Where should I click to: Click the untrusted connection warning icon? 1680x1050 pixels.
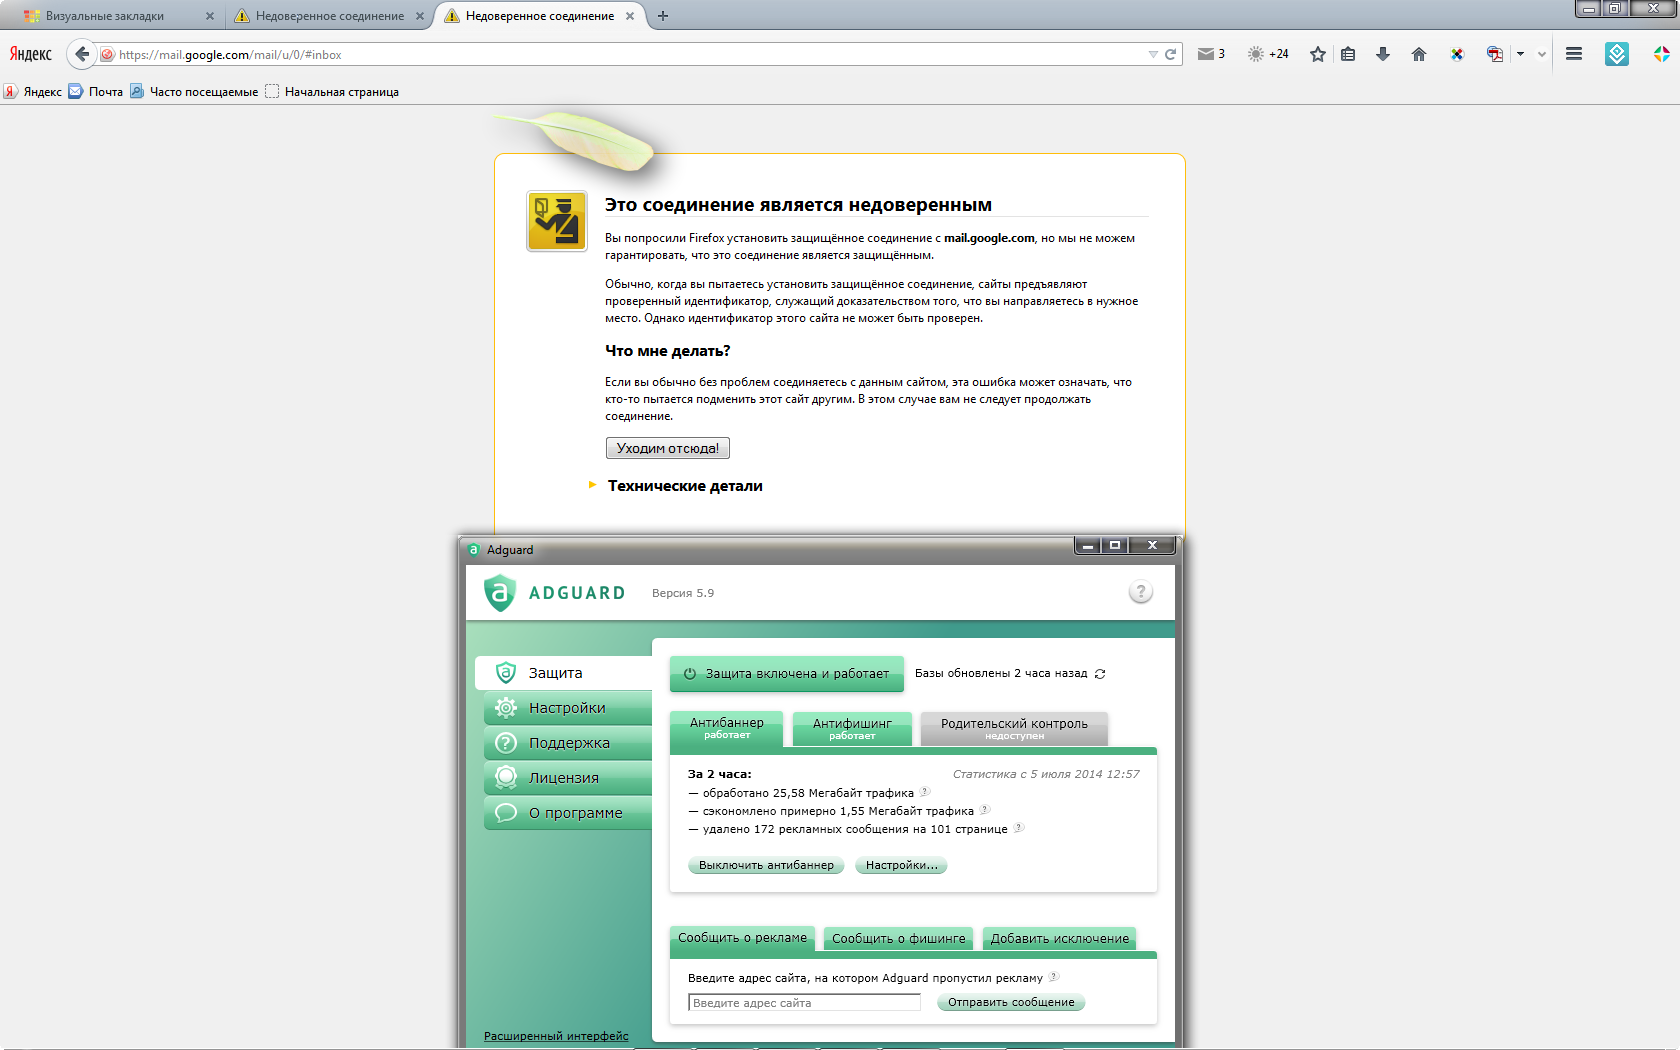pos(557,221)
